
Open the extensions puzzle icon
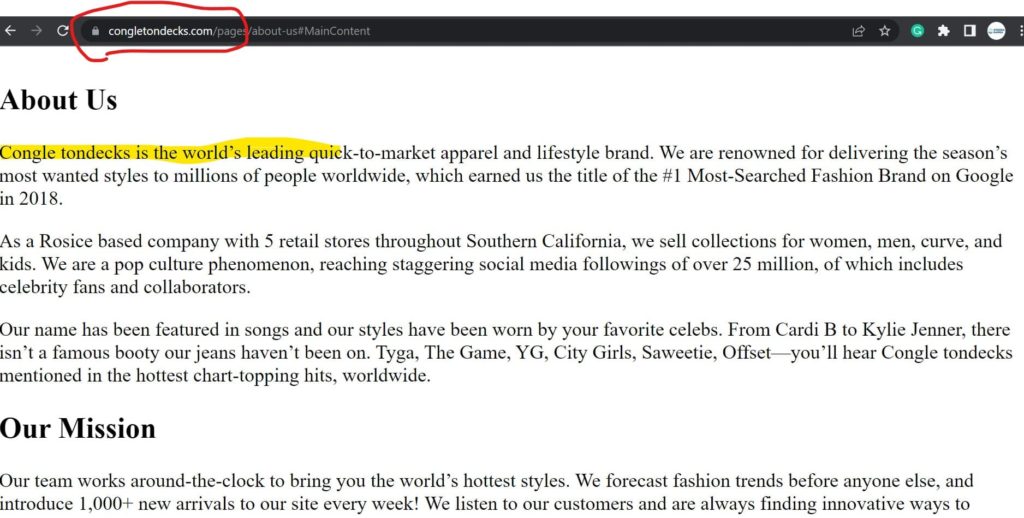pyautogui.click(x=944, y=31)
